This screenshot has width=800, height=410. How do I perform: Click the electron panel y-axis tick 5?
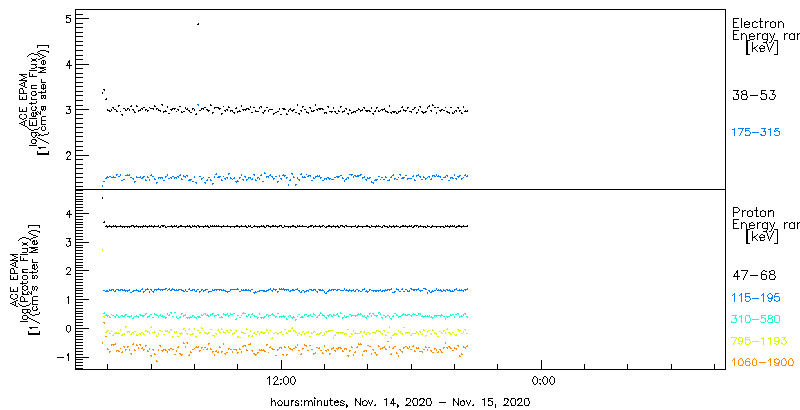pos(69,18)
